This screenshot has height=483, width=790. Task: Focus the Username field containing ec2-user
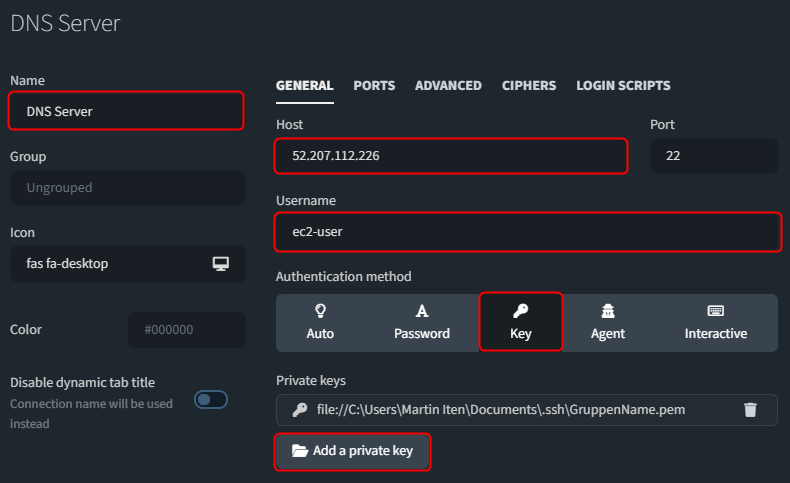pyautogui.click(x=527, y=232)
